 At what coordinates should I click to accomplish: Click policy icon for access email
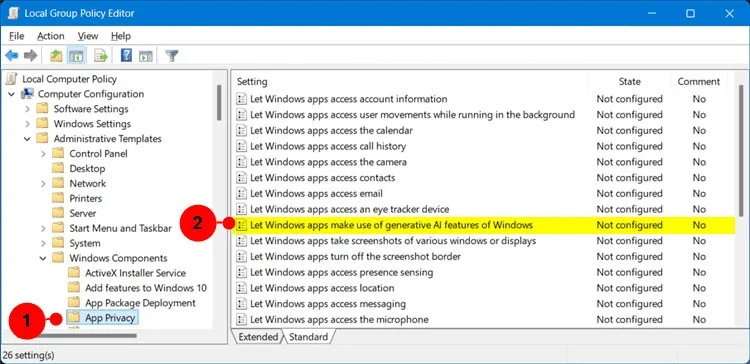pos(242,194)
